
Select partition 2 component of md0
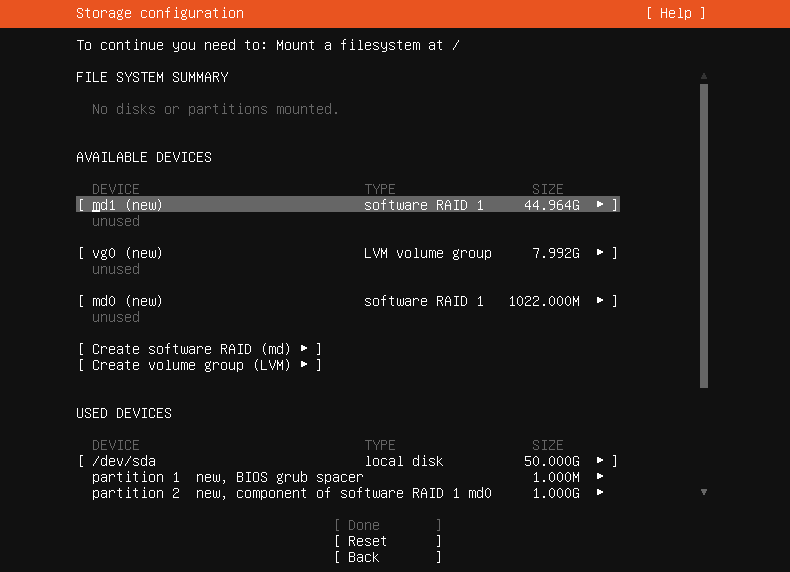click(348, 493)
